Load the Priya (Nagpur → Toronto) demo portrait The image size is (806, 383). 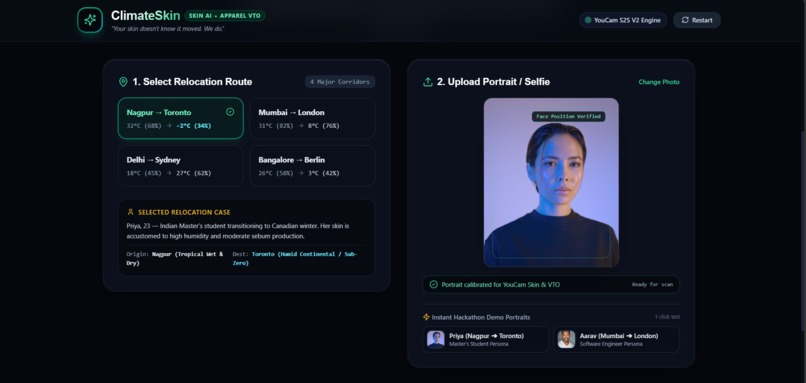pos(485,339)
